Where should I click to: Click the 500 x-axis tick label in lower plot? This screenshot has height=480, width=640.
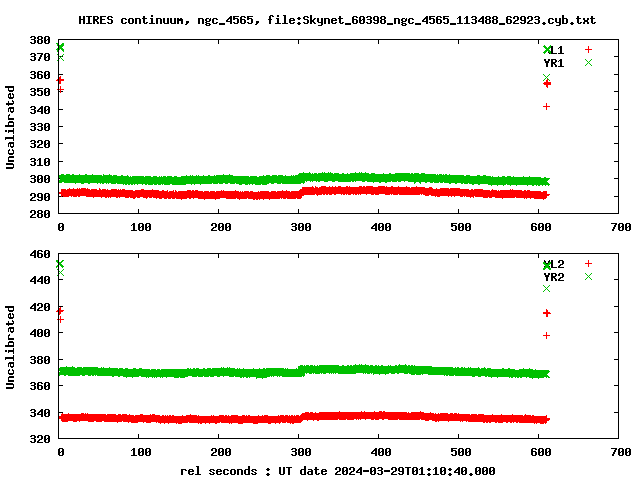point(461,452)
